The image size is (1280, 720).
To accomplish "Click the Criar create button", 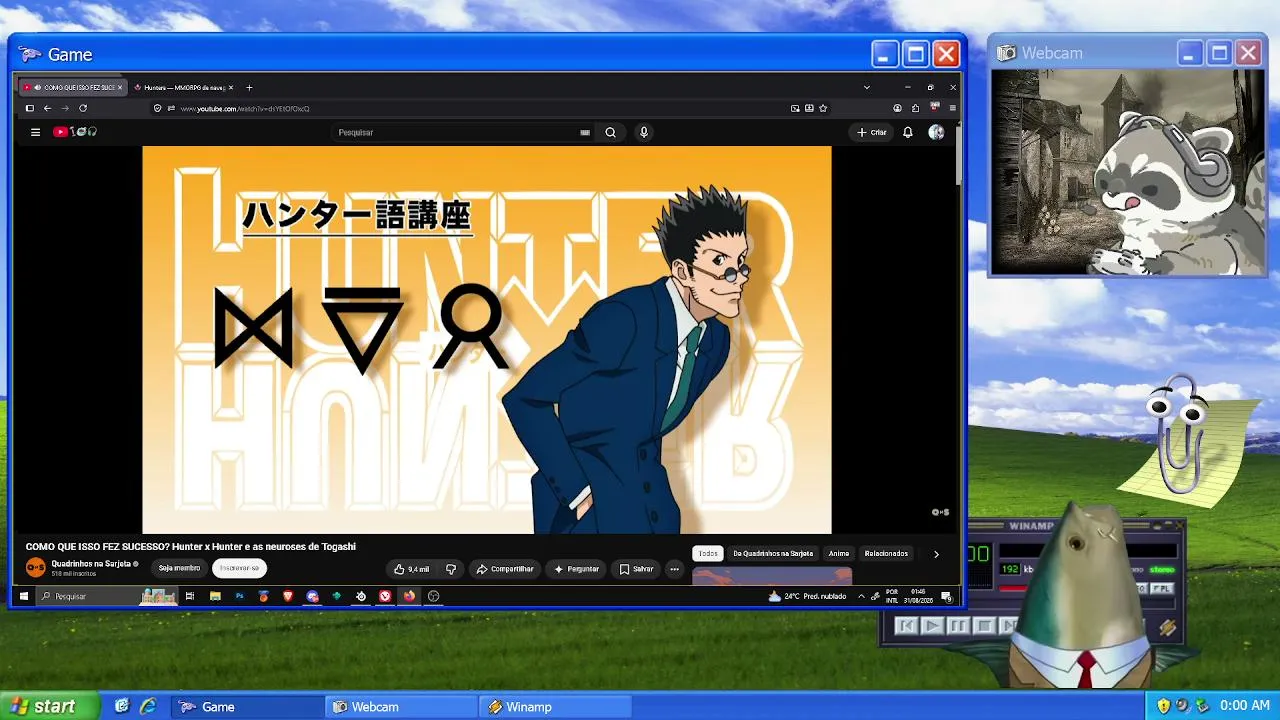I will 871,132.
